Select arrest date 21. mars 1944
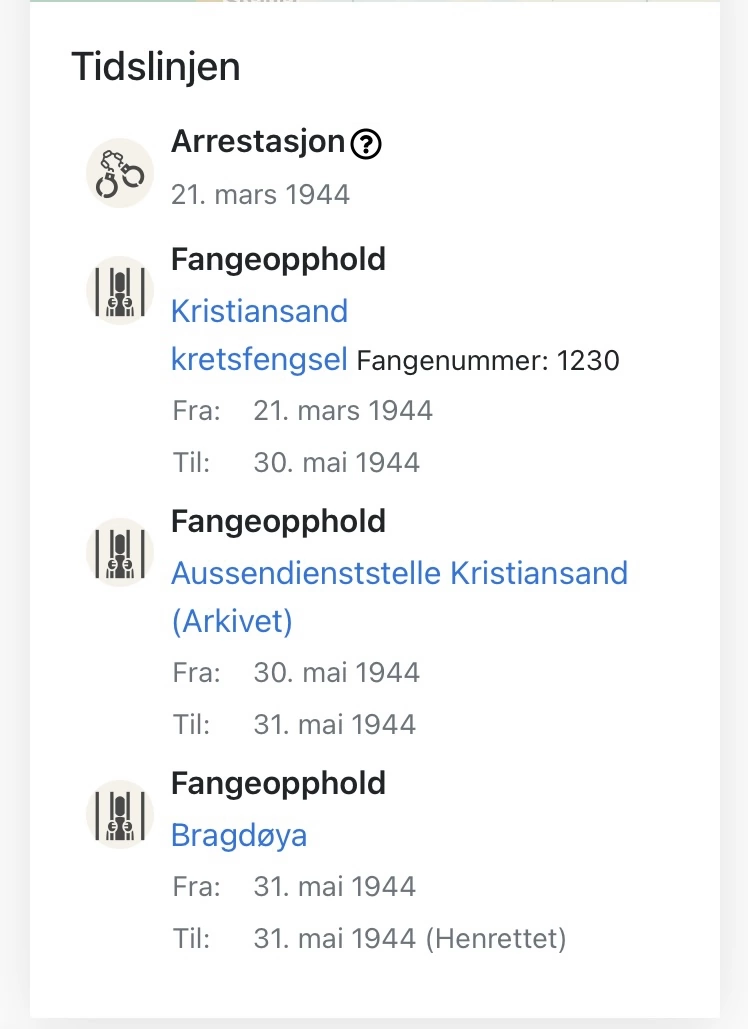 click(x=260, y=195)
